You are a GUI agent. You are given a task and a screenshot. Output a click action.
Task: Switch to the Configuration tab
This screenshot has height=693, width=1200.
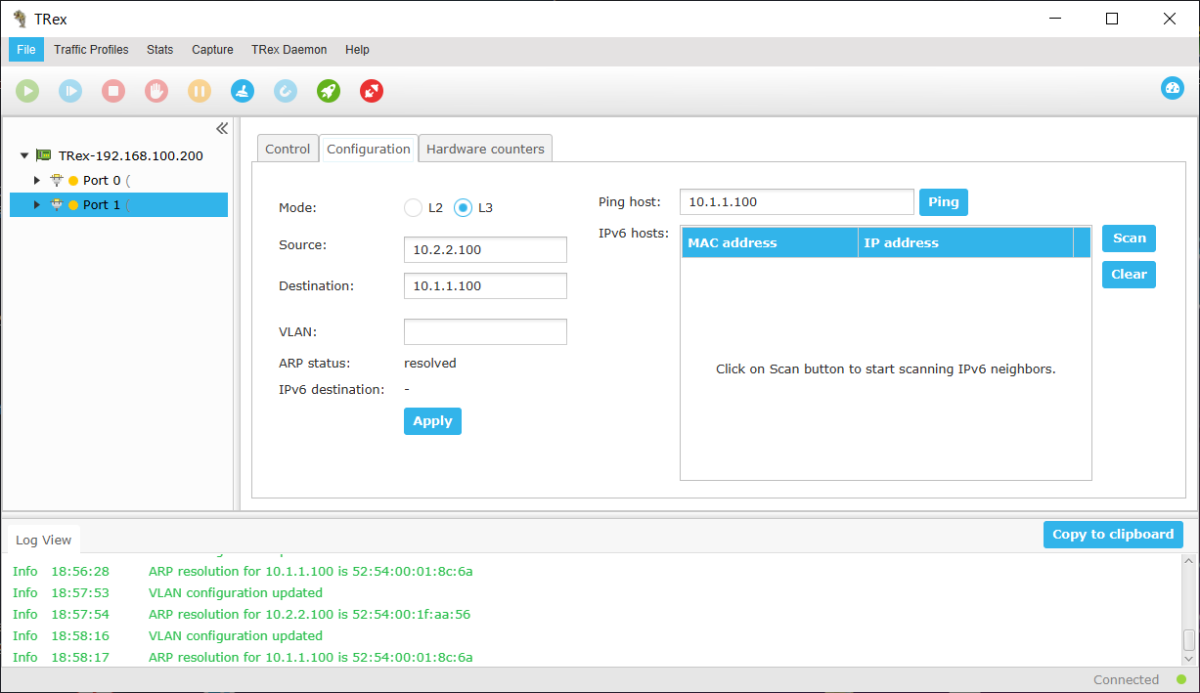369,149
